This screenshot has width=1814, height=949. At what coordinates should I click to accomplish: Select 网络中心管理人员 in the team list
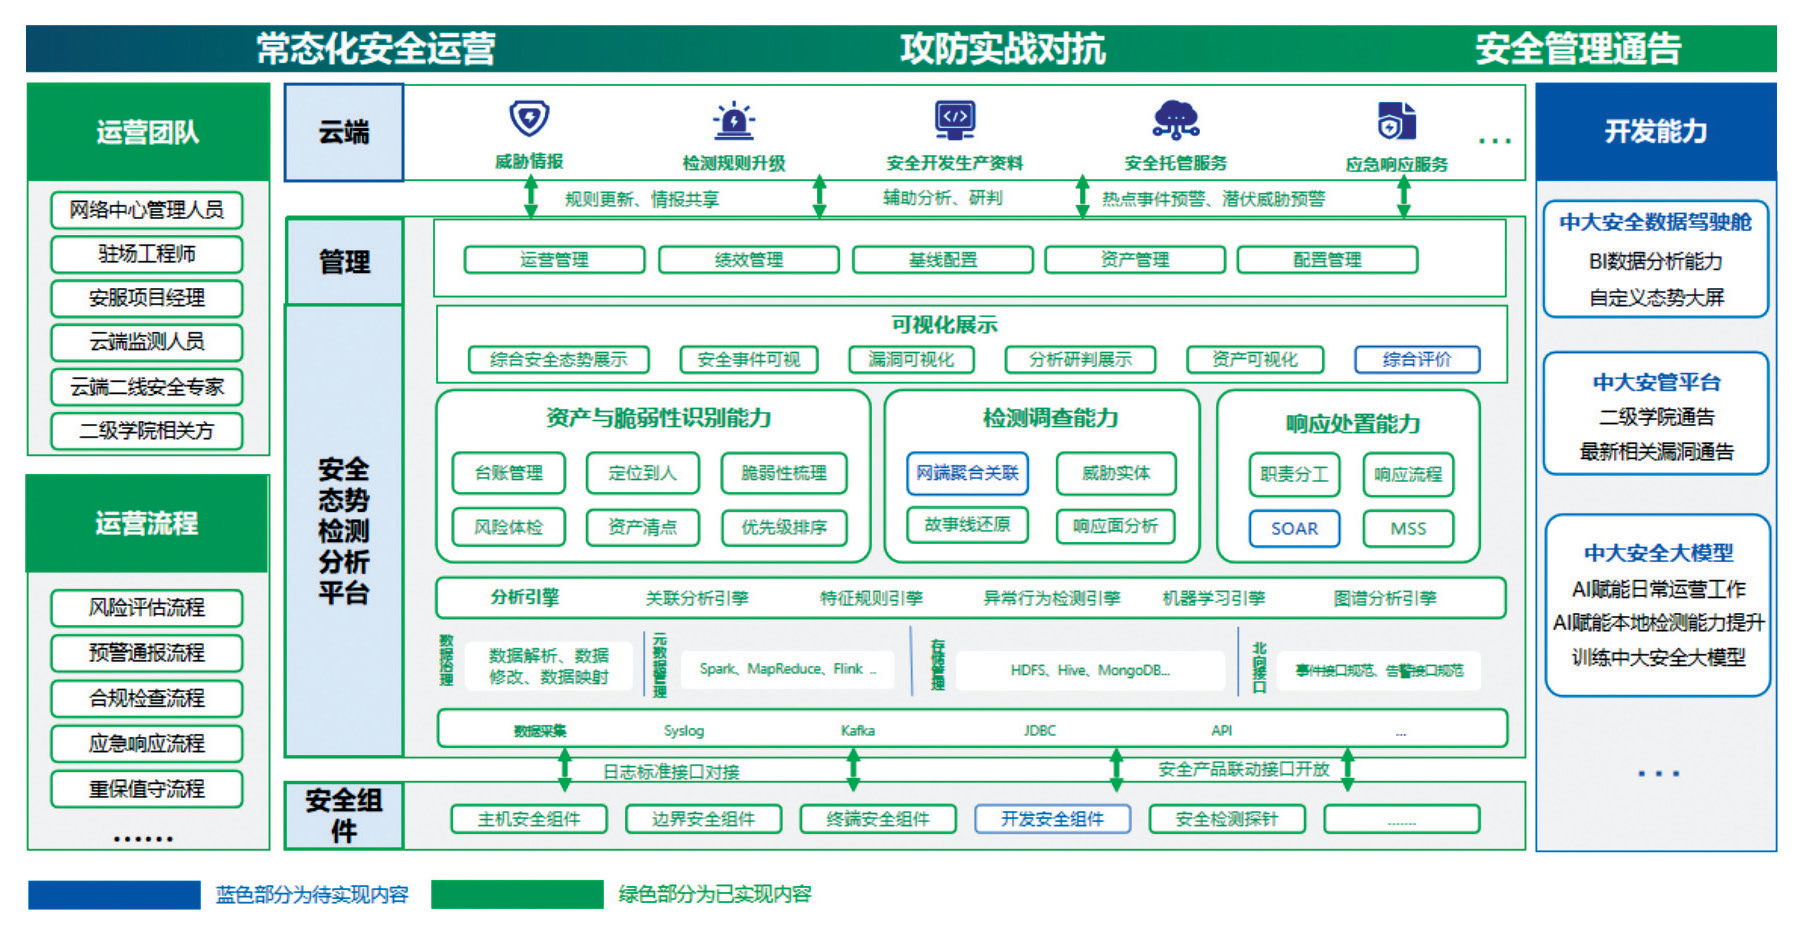pos(147,210)
